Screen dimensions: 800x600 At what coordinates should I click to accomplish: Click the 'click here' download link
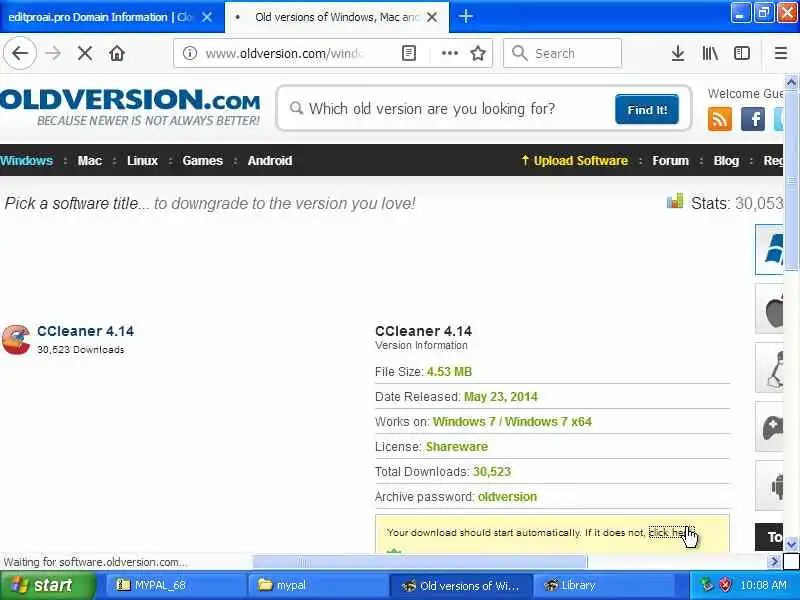pos(670,533)
